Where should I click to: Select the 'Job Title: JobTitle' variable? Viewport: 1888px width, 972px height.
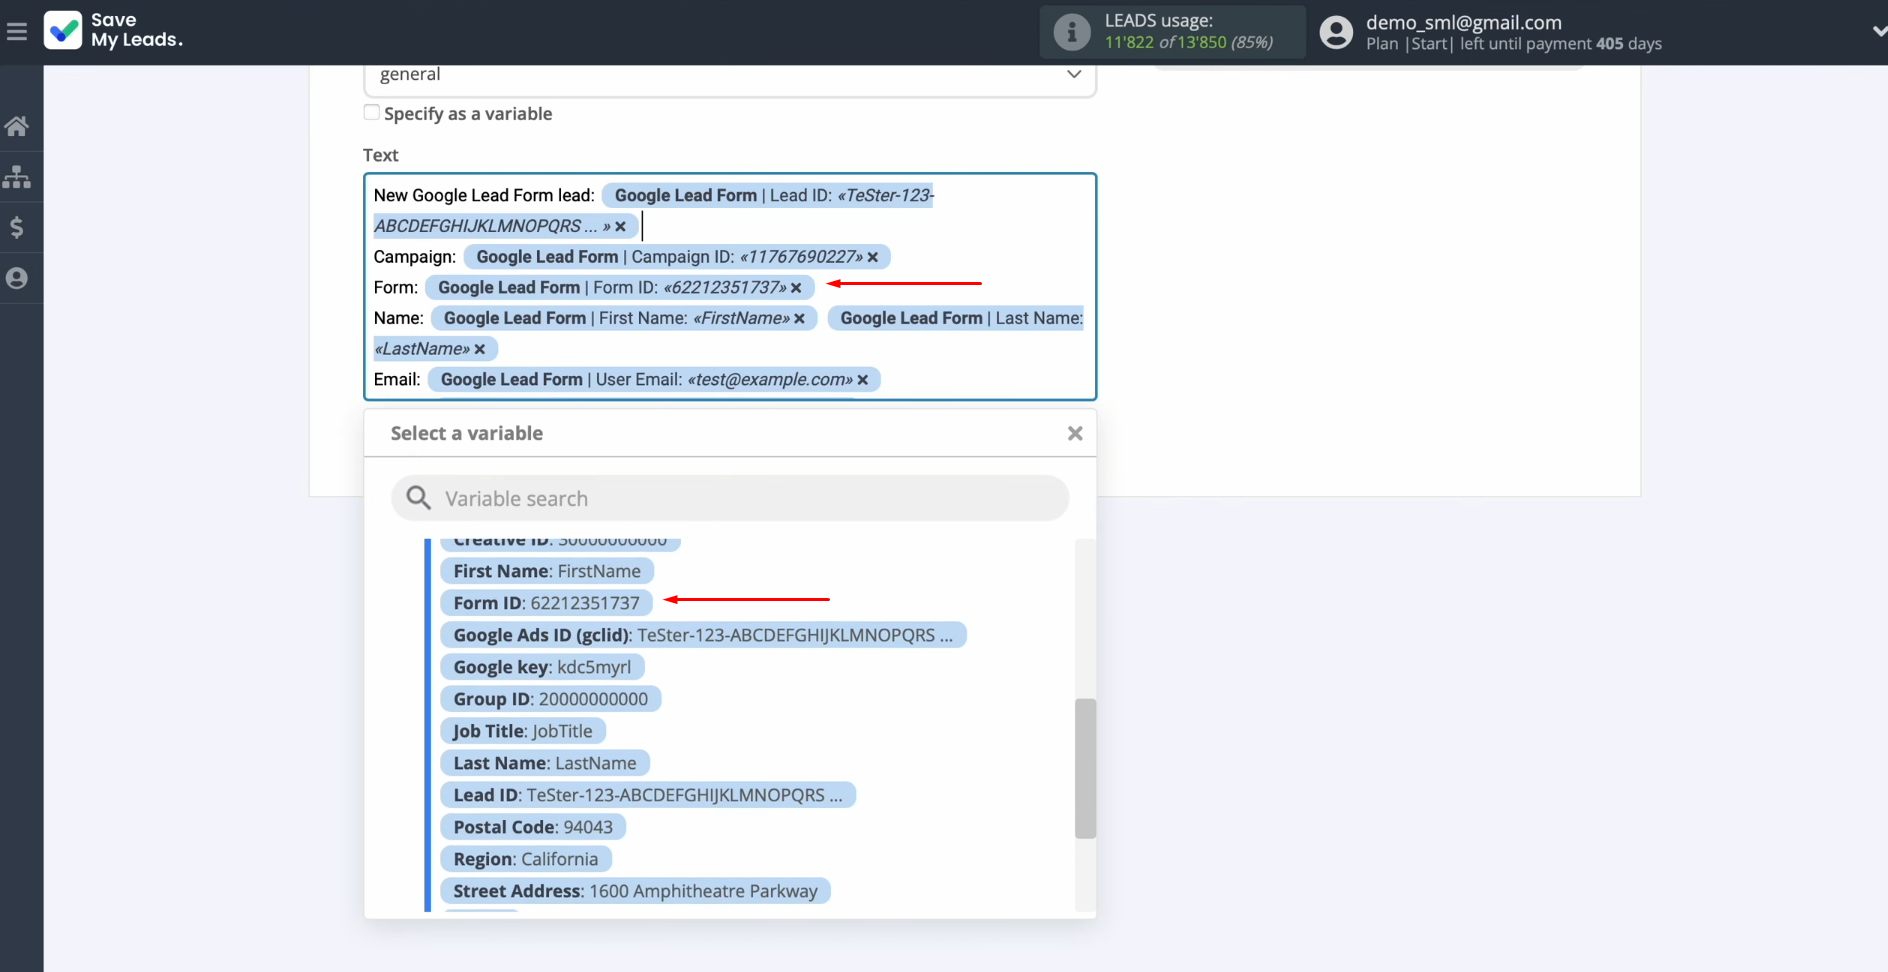pos(523,731)
